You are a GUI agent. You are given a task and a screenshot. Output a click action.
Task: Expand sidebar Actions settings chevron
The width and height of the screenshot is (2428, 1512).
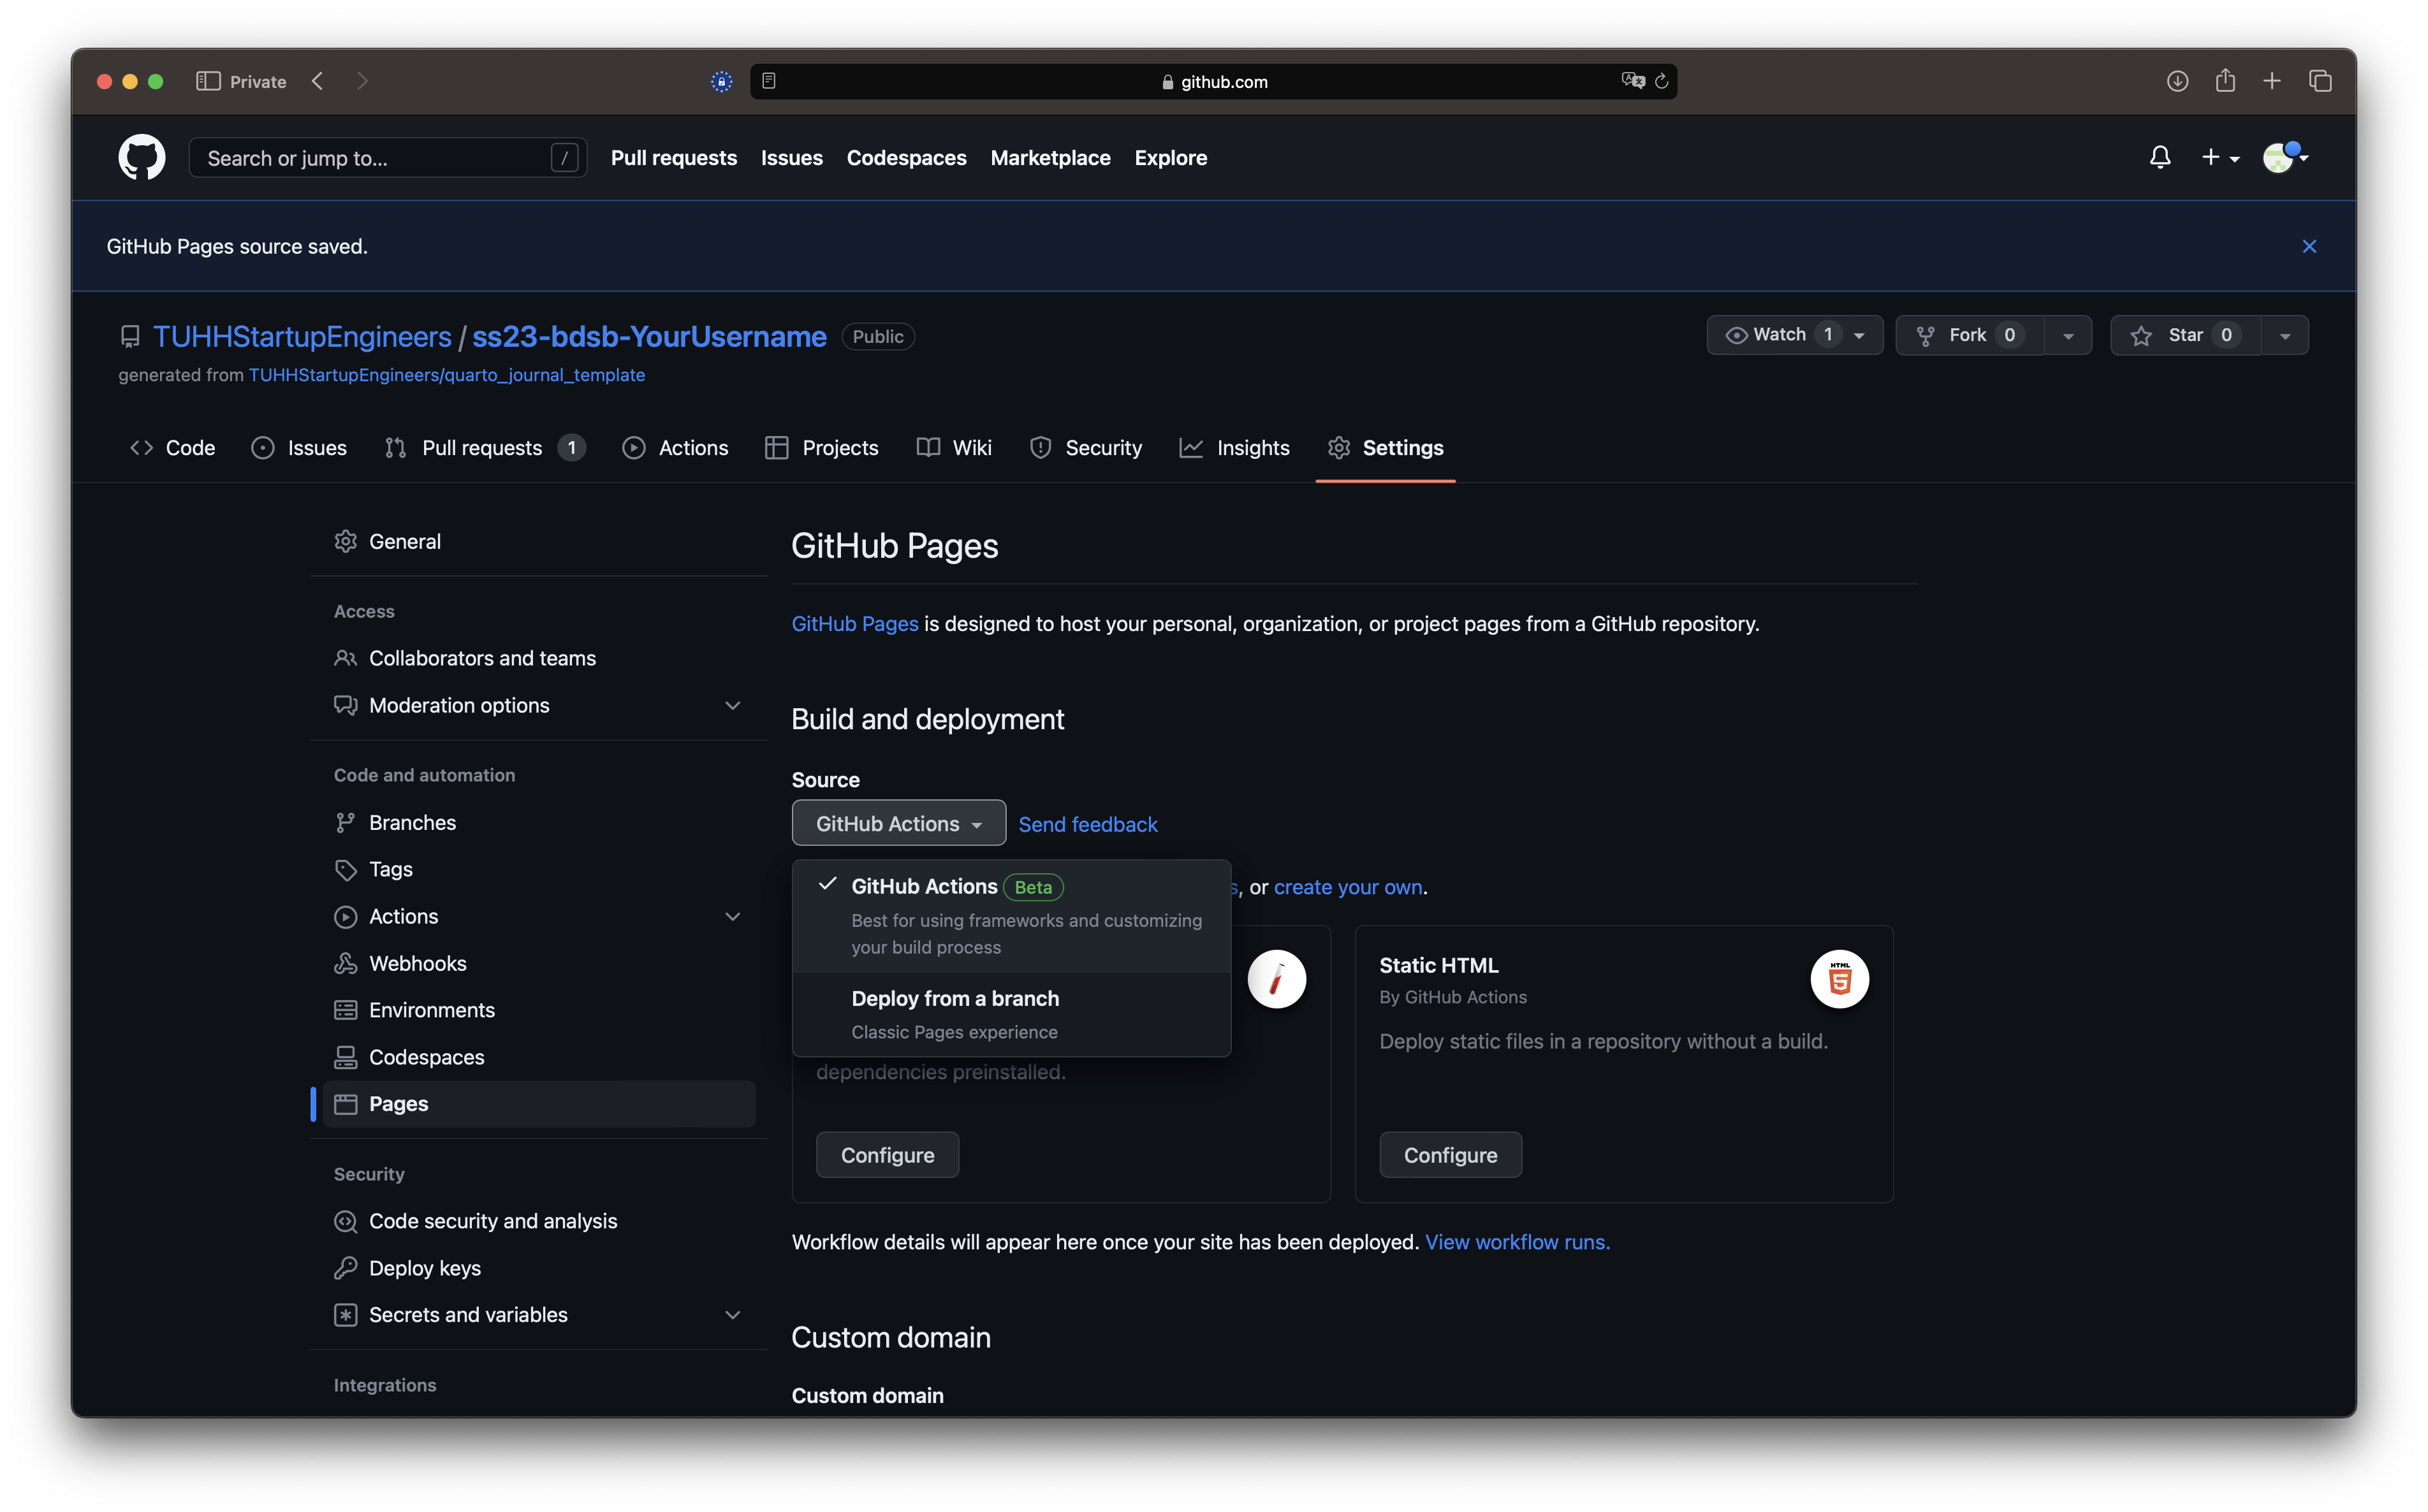[x=732, y=916]
